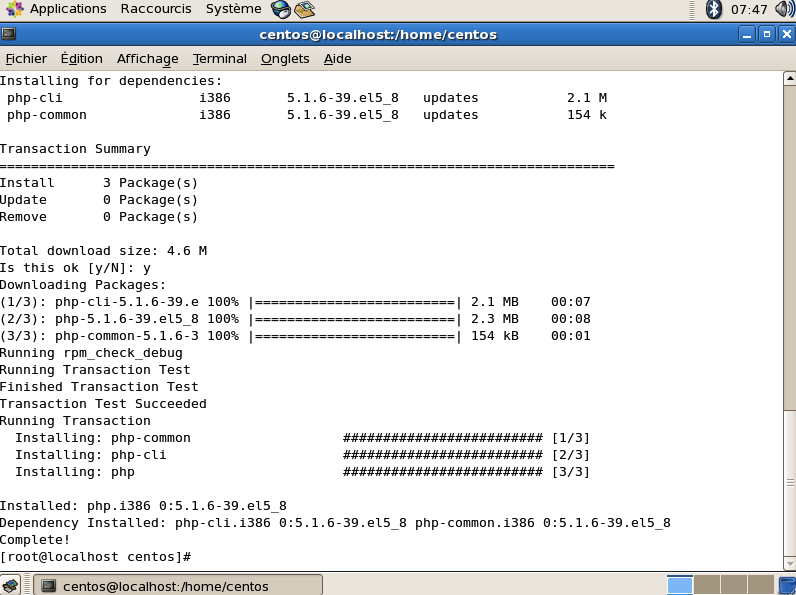
Task: Switch to the first workspace
Action: (x=679, y=585)
